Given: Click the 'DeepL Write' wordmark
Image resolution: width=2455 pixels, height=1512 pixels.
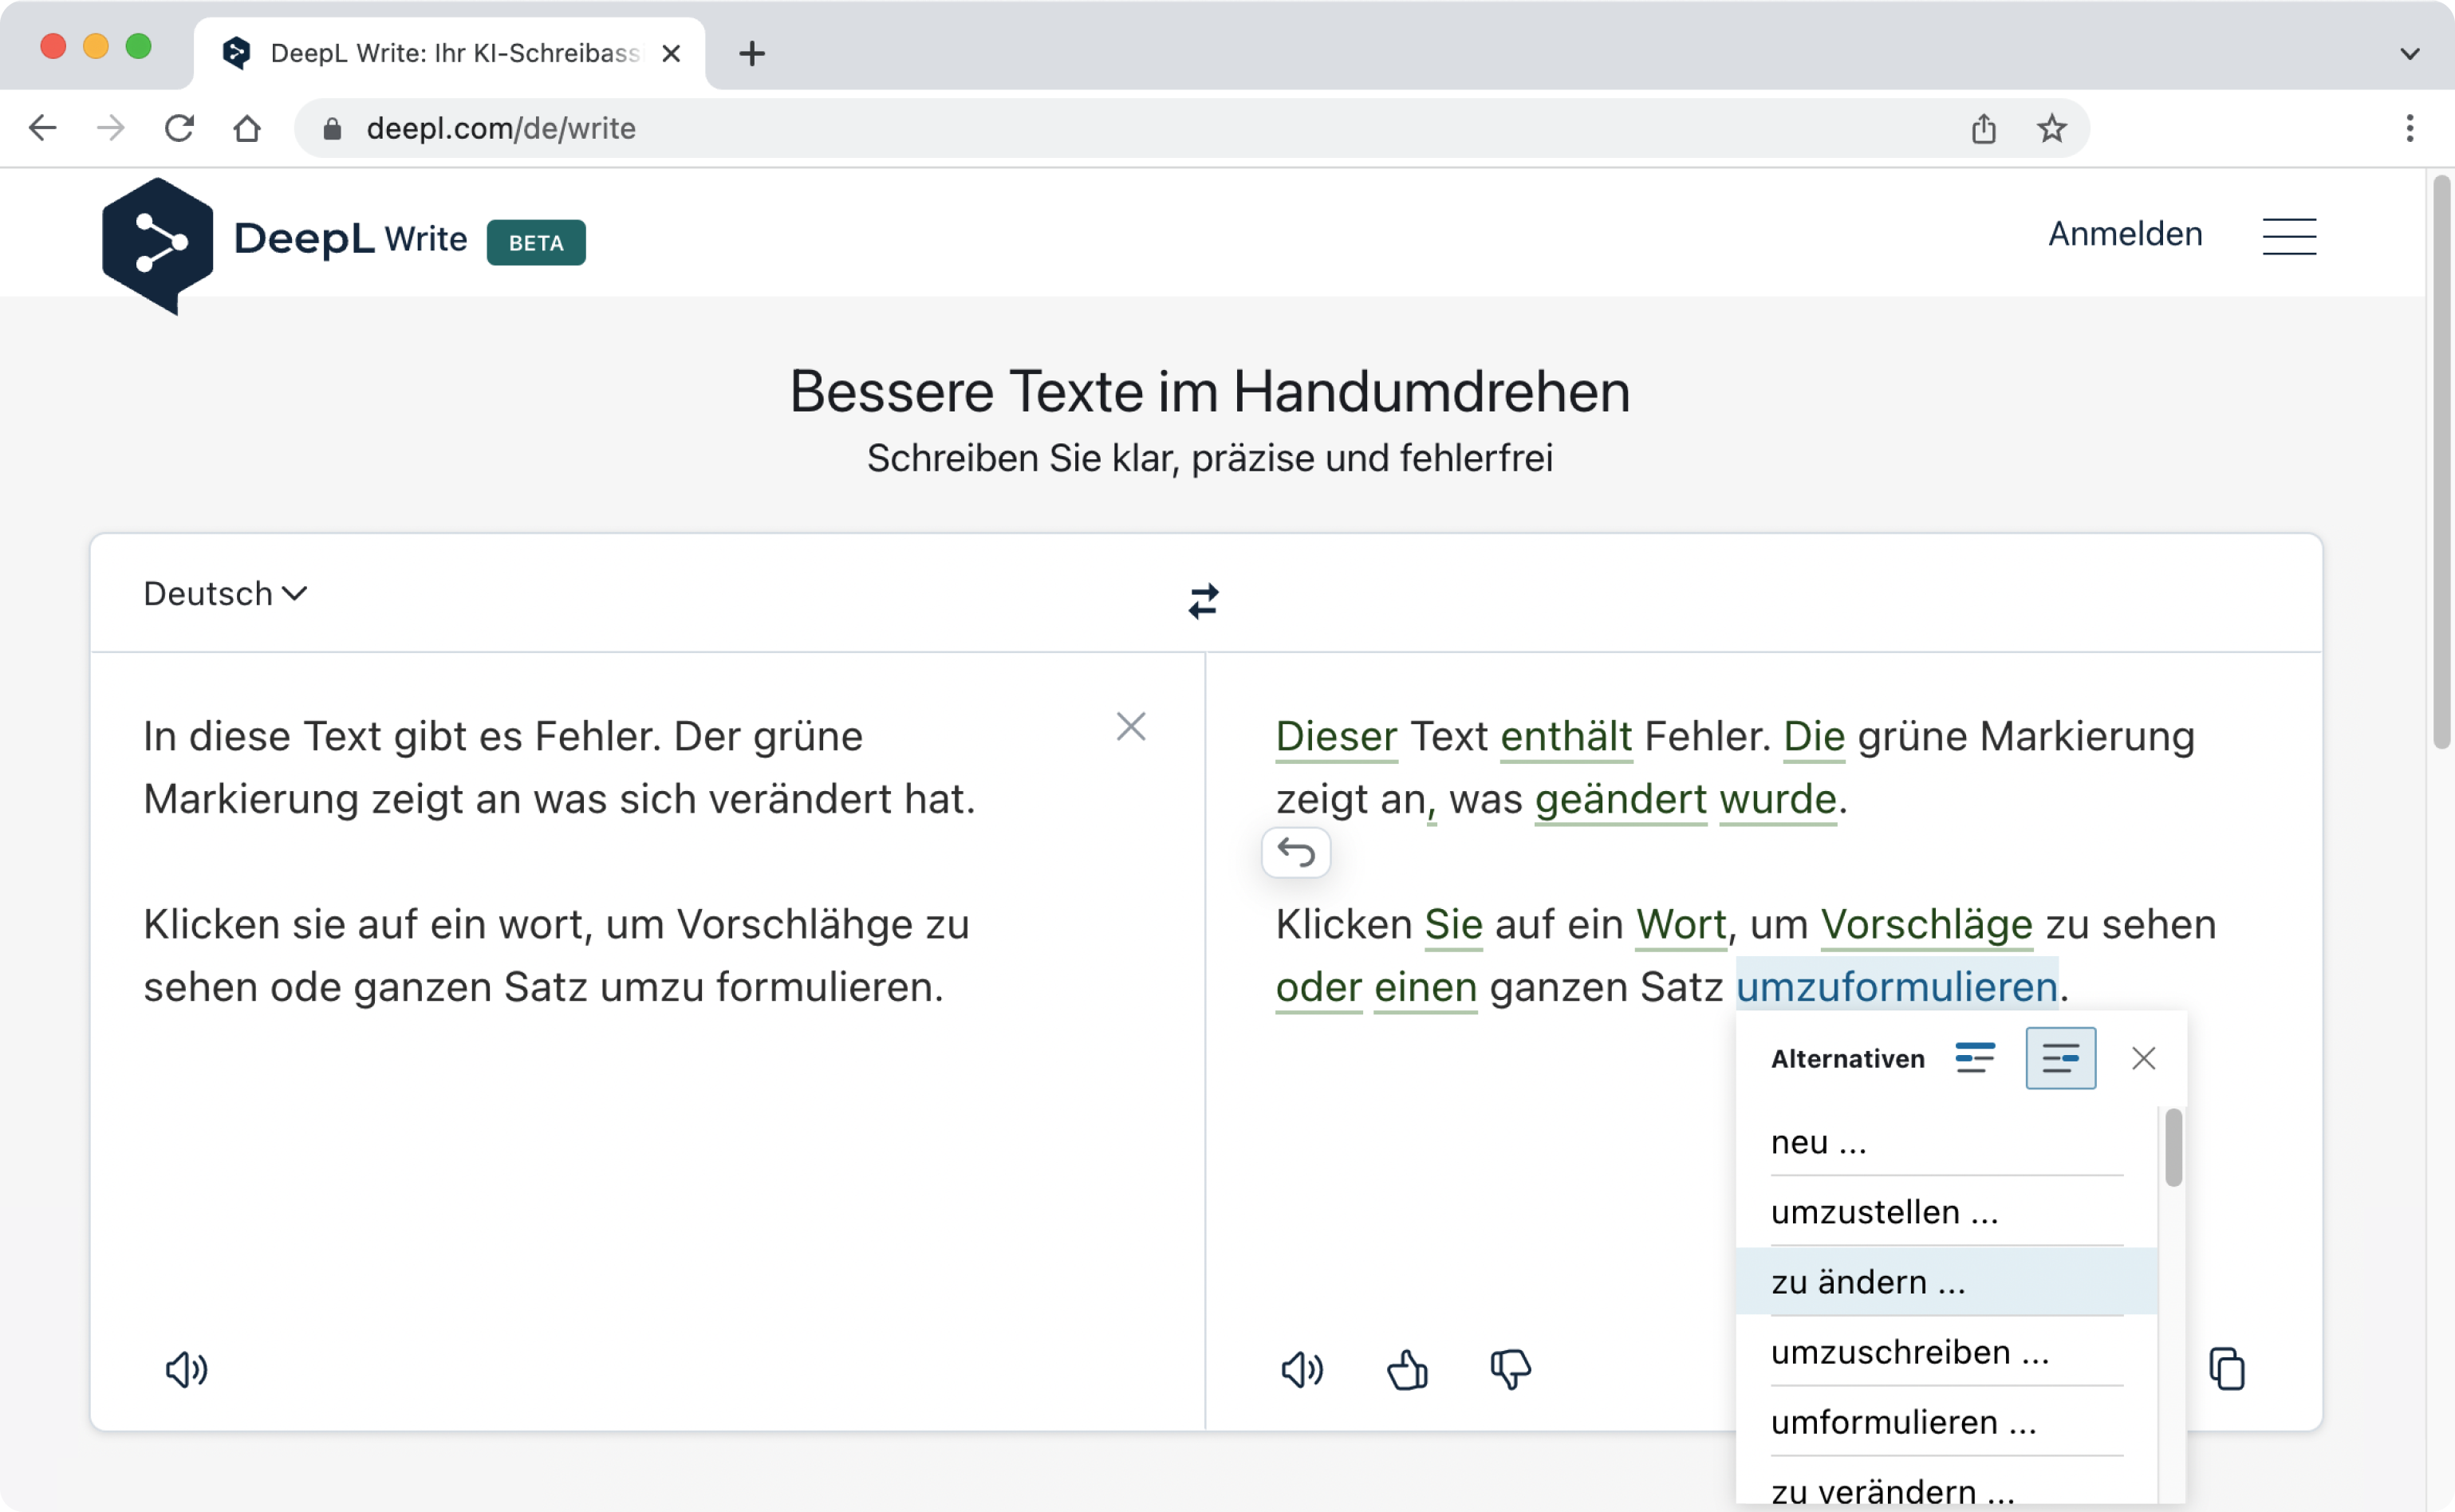Looking at the screenshot, I should pyautogui.click(x=350, y=239).
